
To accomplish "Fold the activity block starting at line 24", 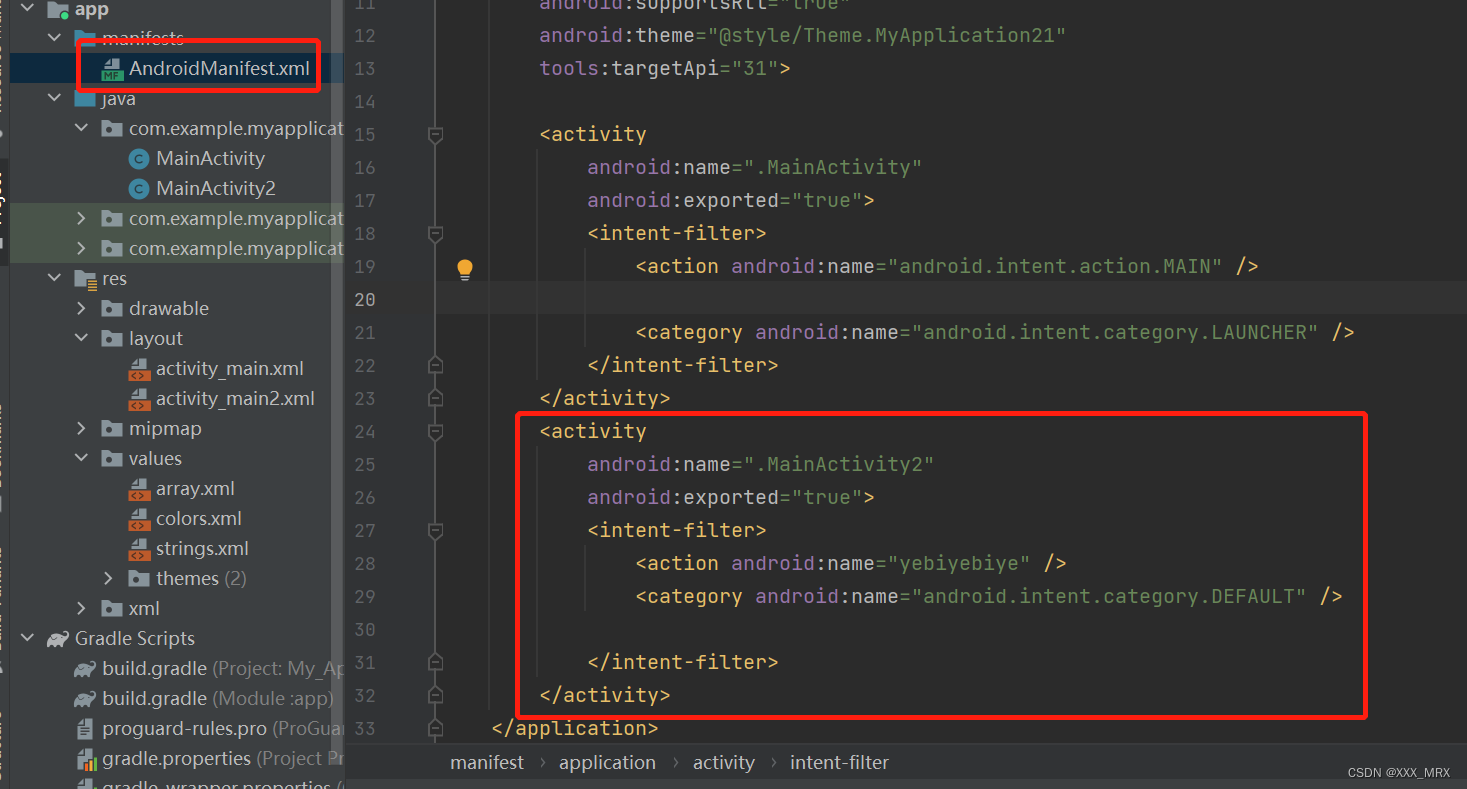I will point(435,431).
